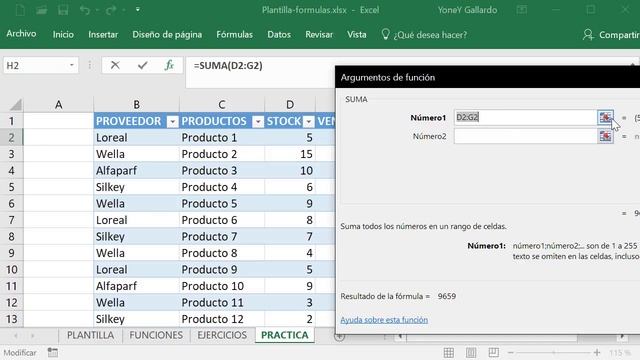Switch to Page Layout view icon
Image resolution: width=640 pixels, height=360 pixels.
click(471, 353)
